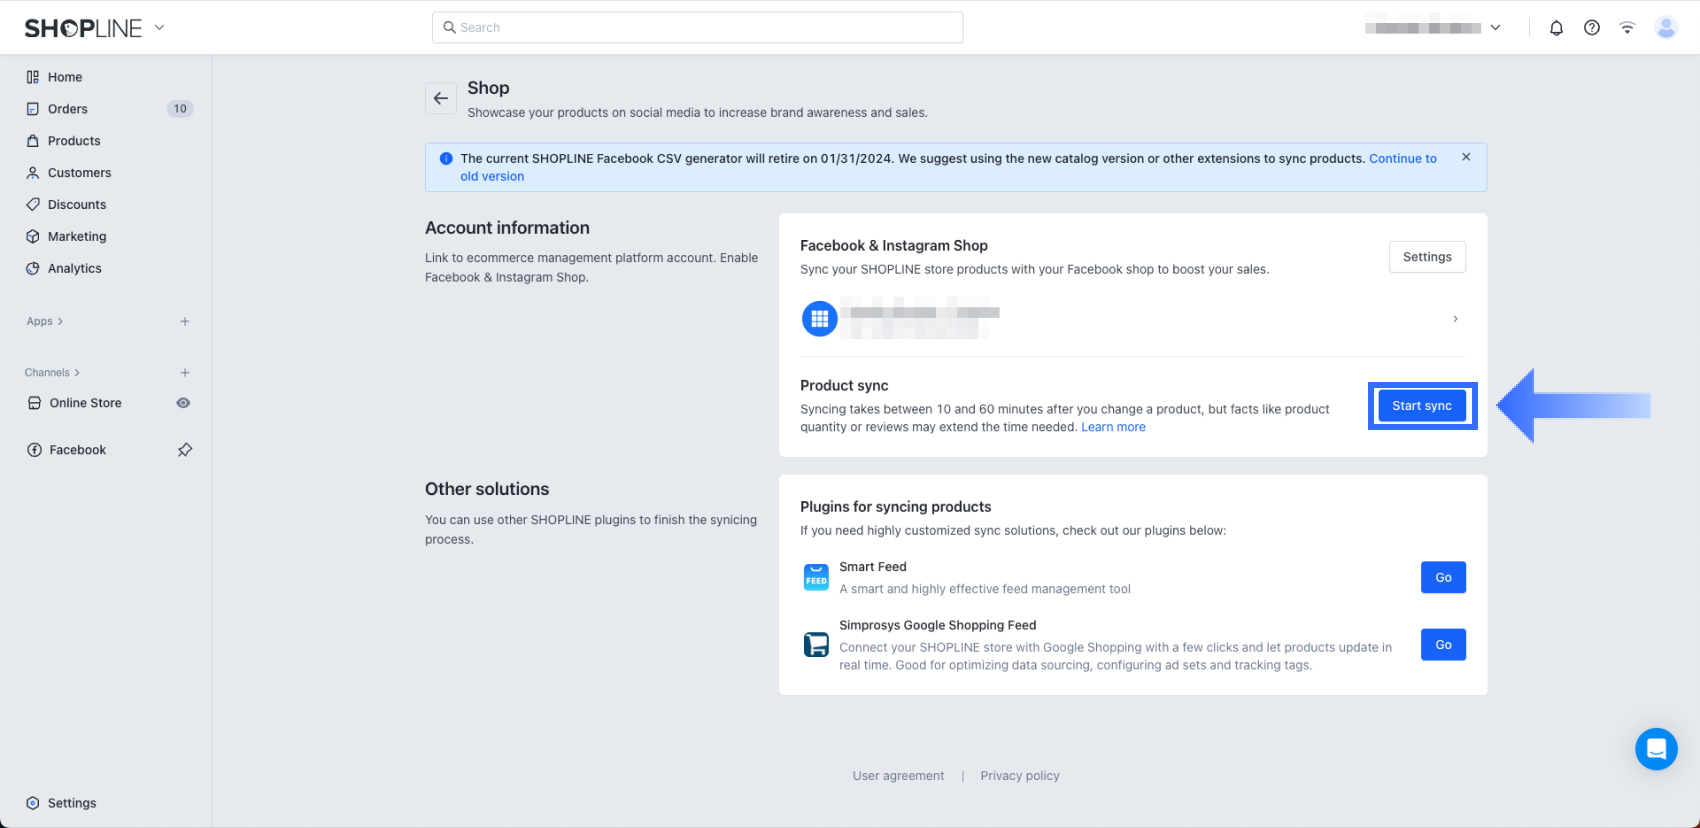Open the Privacy policy link
This screenshot has width=1700, height=828.
[1020, 776]
